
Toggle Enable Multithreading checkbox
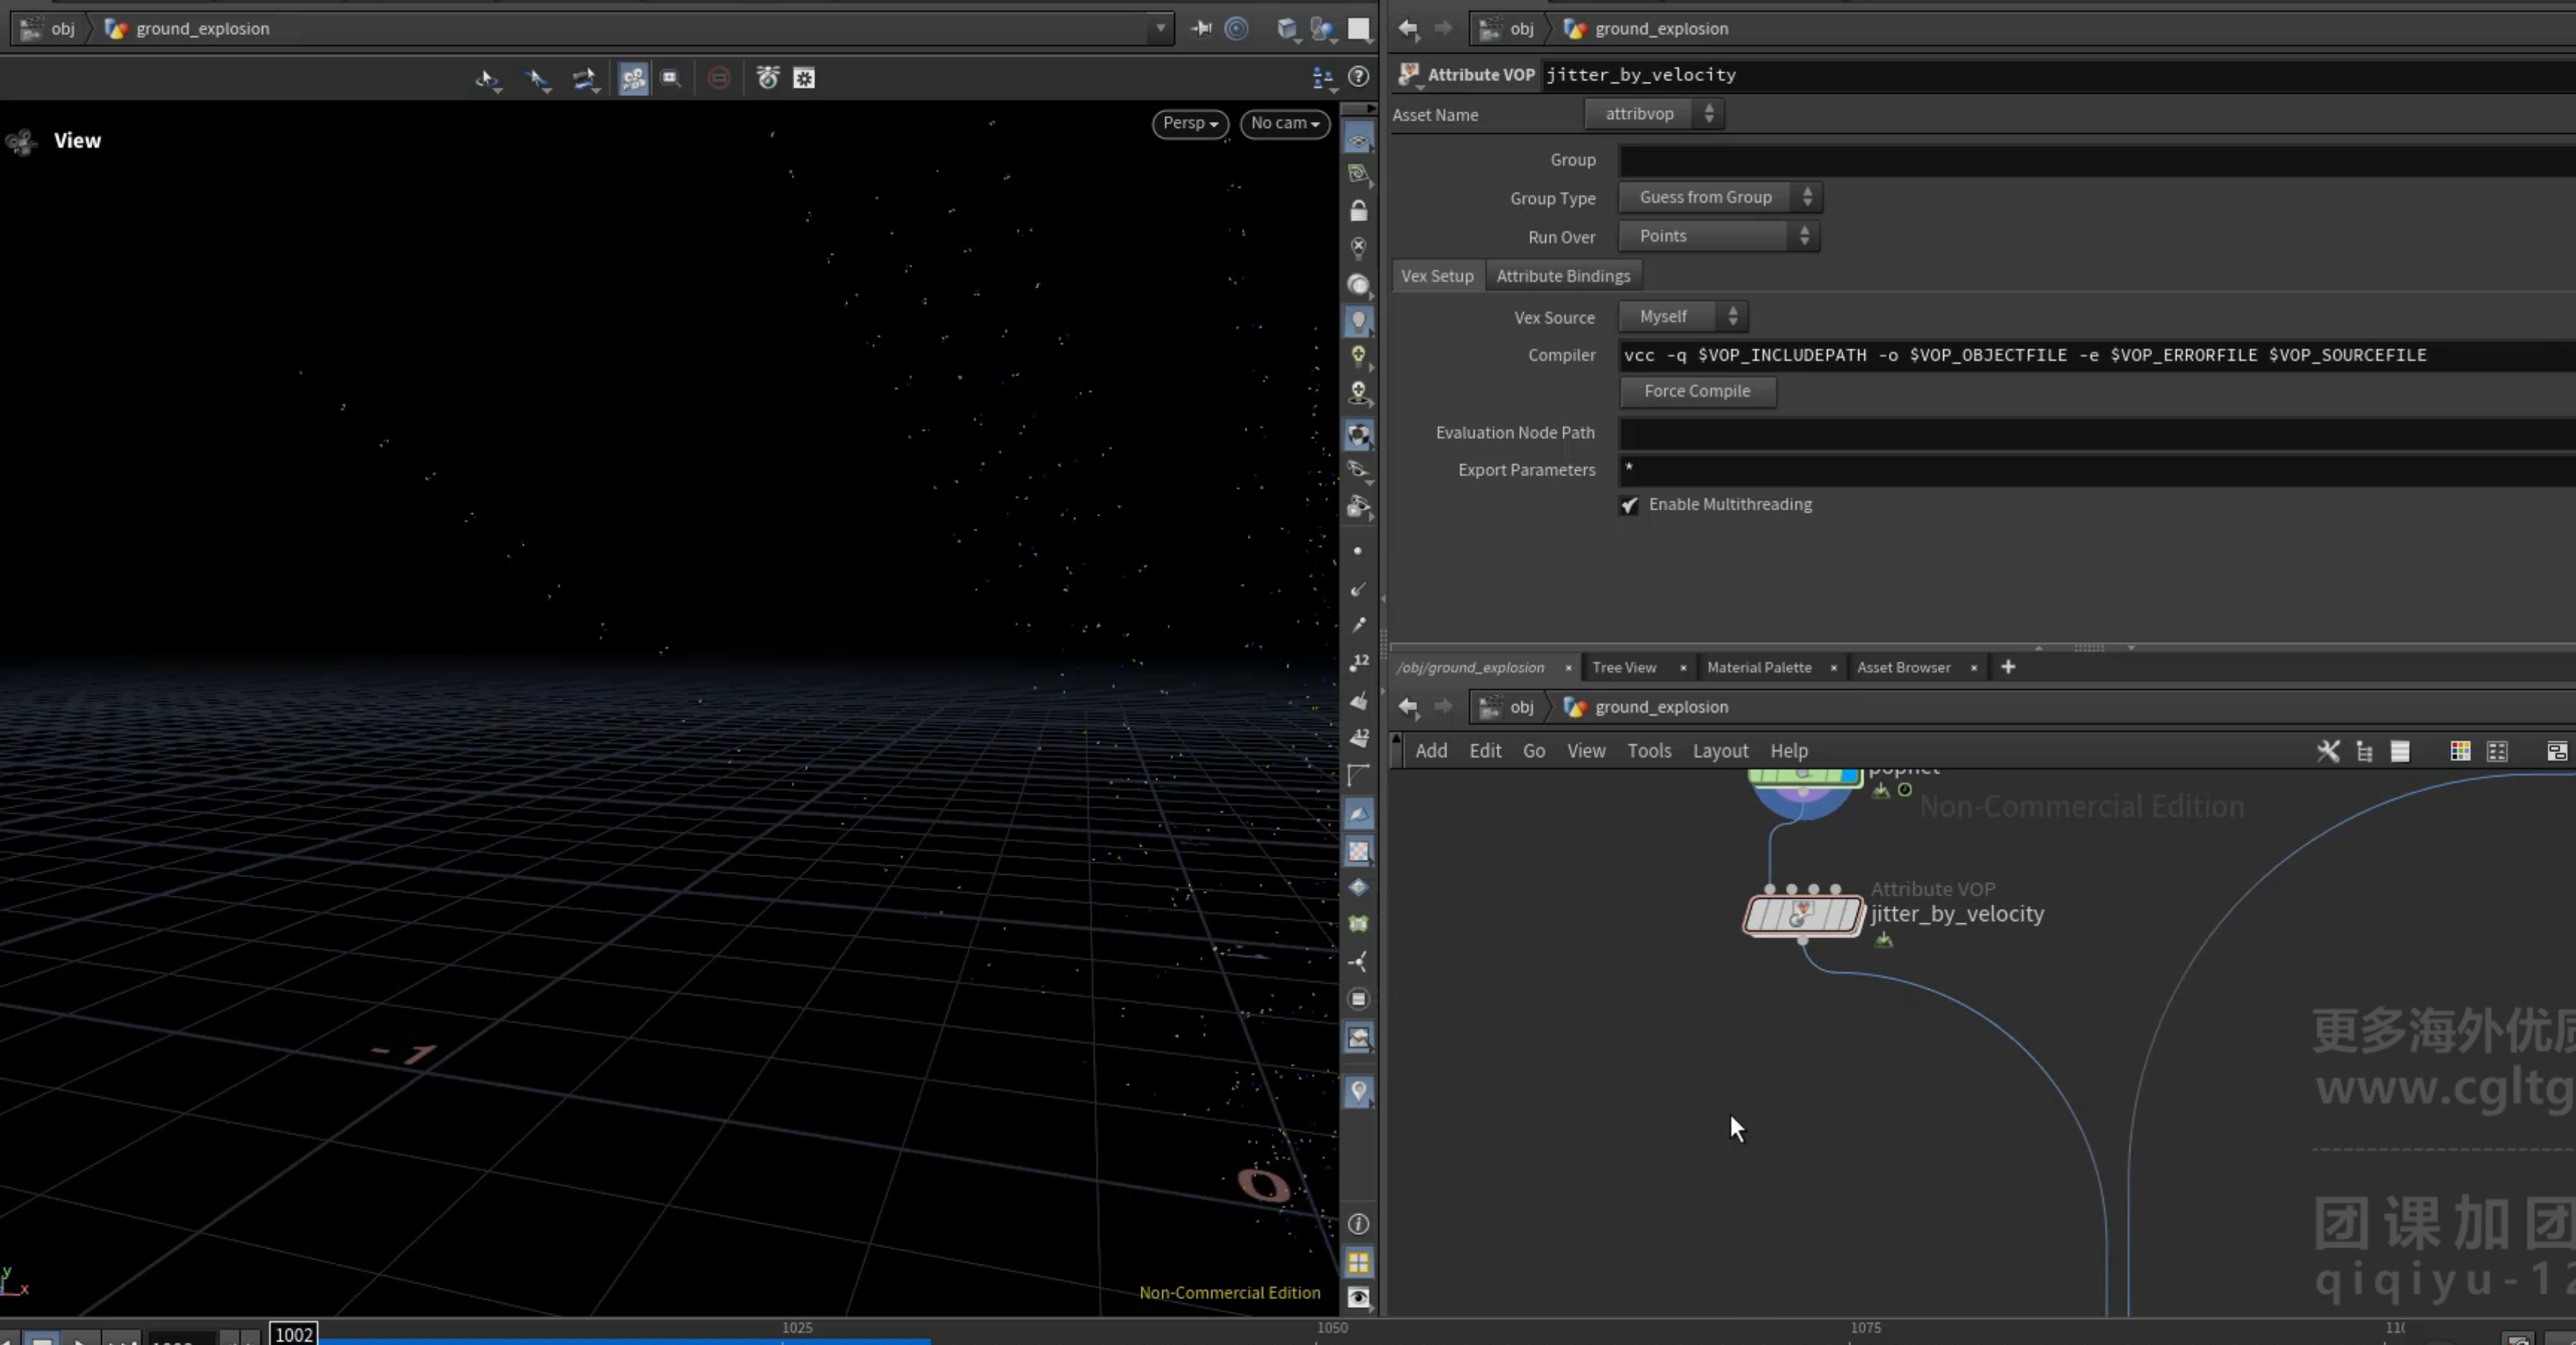click(1629, 505)
